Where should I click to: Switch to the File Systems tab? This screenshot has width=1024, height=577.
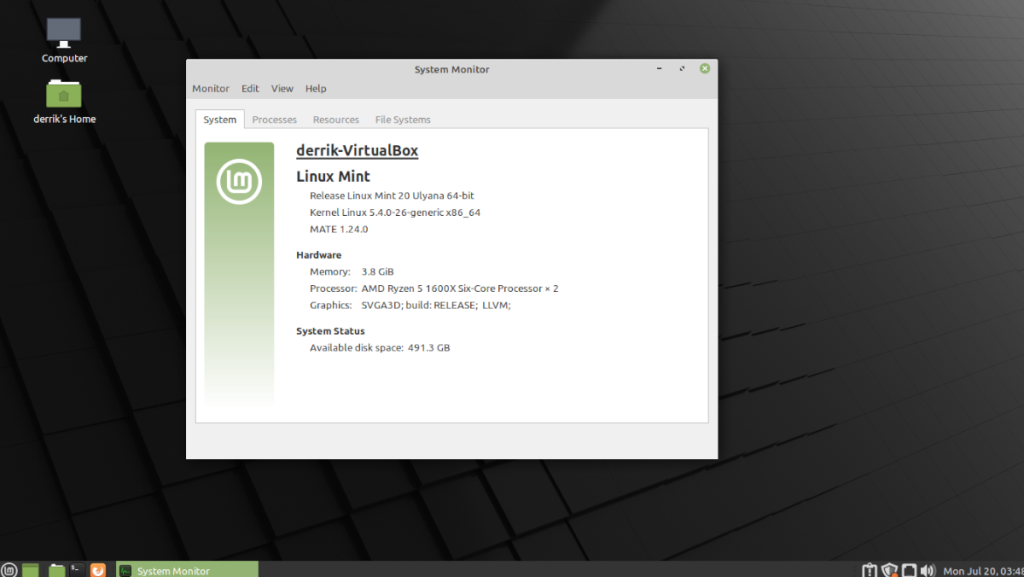tap(402, 119)
